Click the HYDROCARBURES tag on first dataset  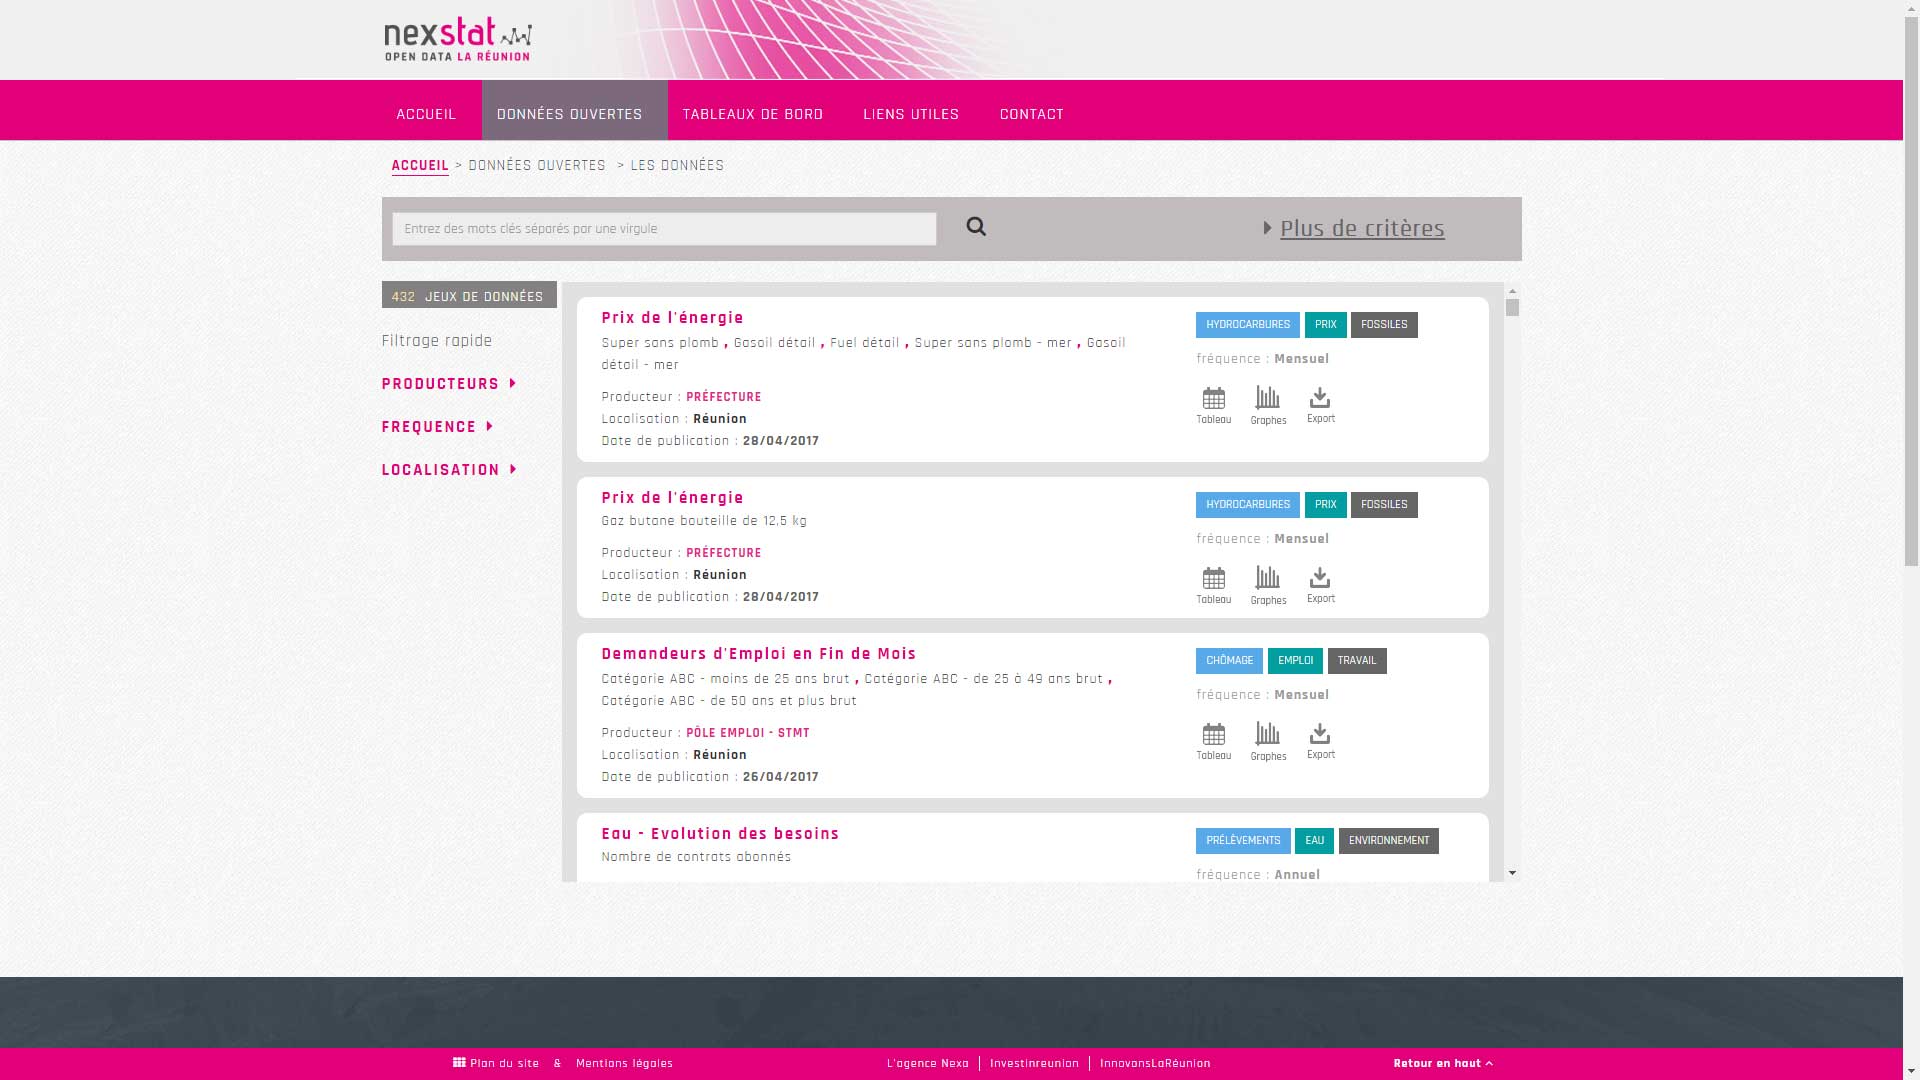coord(1247,325)
